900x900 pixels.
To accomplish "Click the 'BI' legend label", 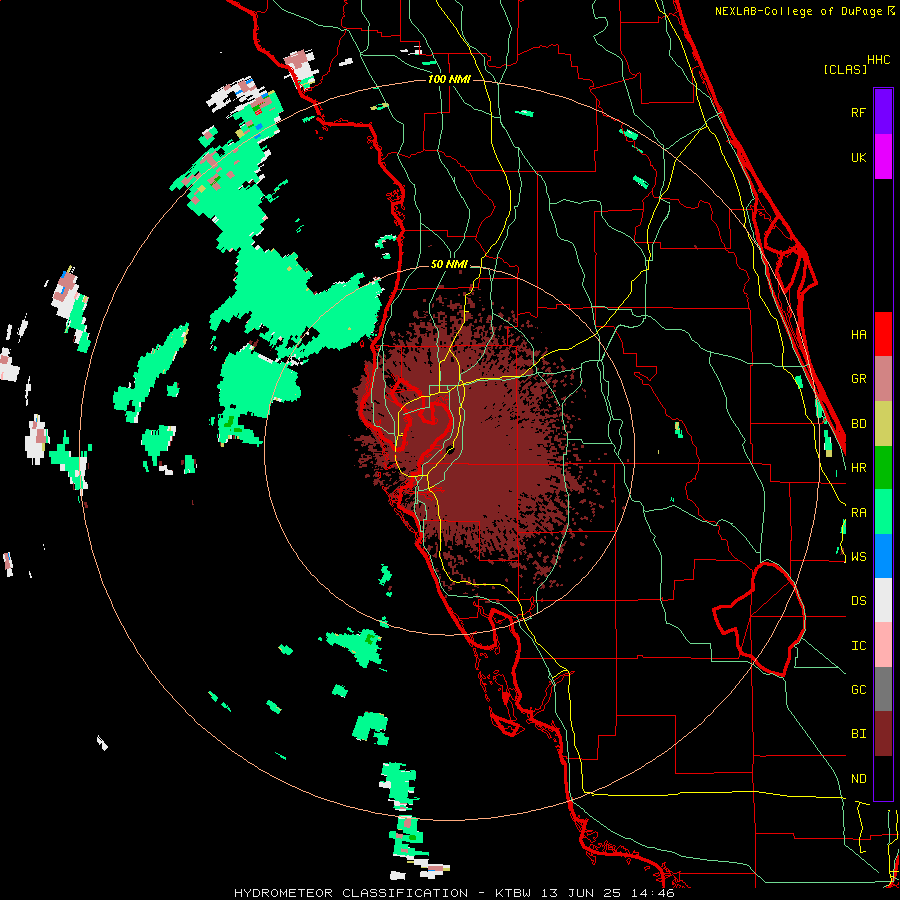I will (x=858, y=734).
